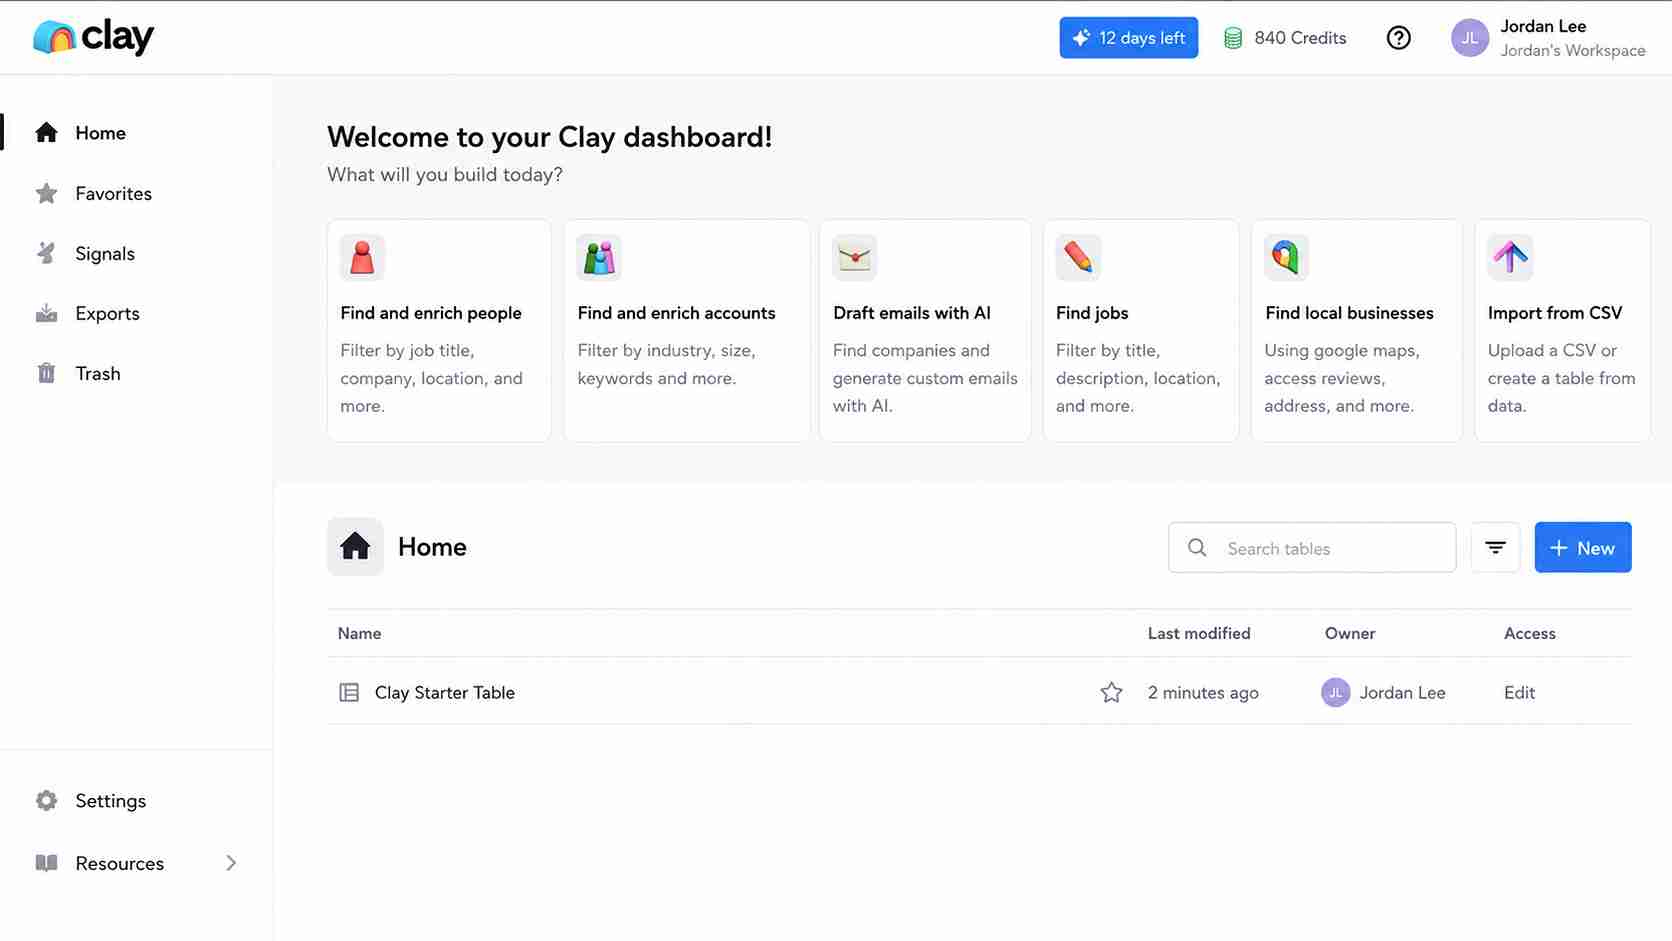1672x941 pixels.
Task: Click the Exports tray icon
Action: tap(46, 313)
